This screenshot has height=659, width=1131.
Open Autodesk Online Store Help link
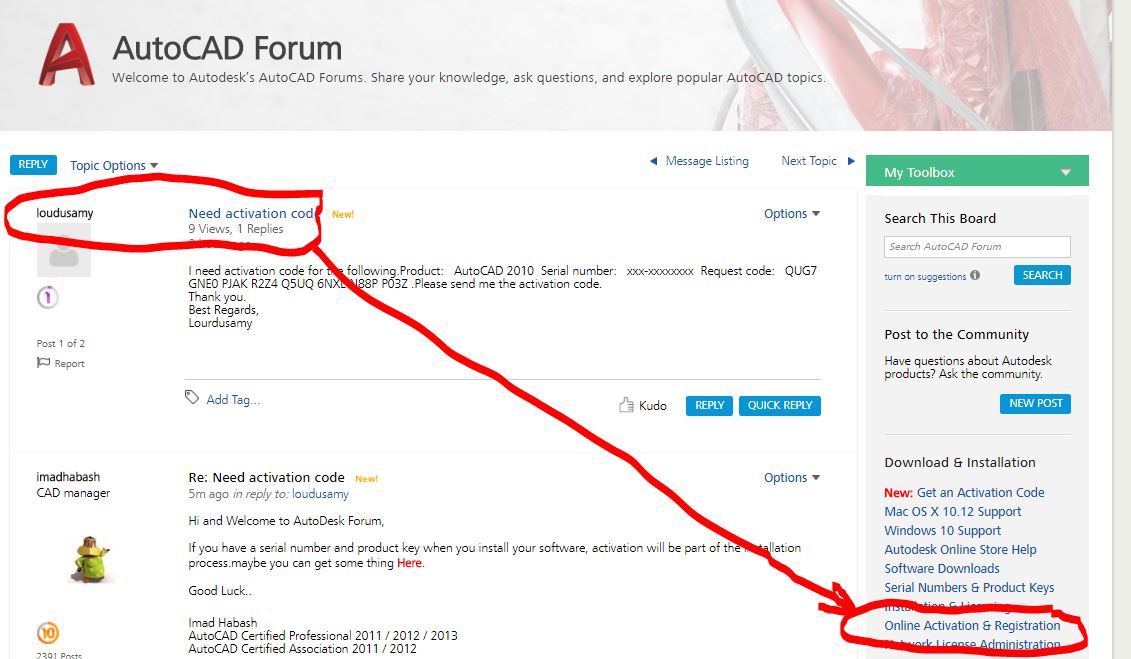pyautogui.click(x=960, y=549)
